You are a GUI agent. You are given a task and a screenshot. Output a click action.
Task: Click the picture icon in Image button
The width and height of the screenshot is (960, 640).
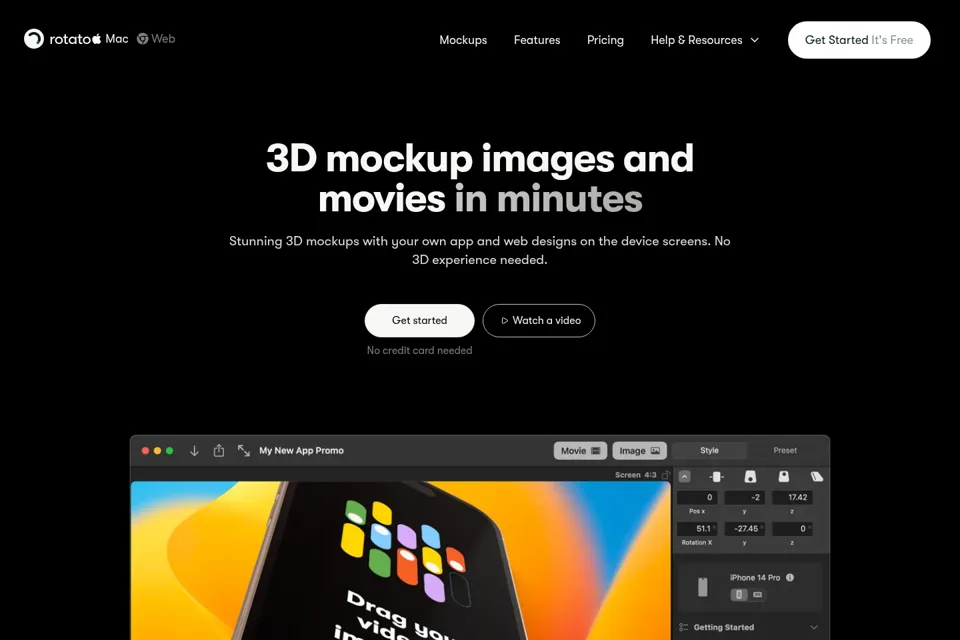pos(655,451)
